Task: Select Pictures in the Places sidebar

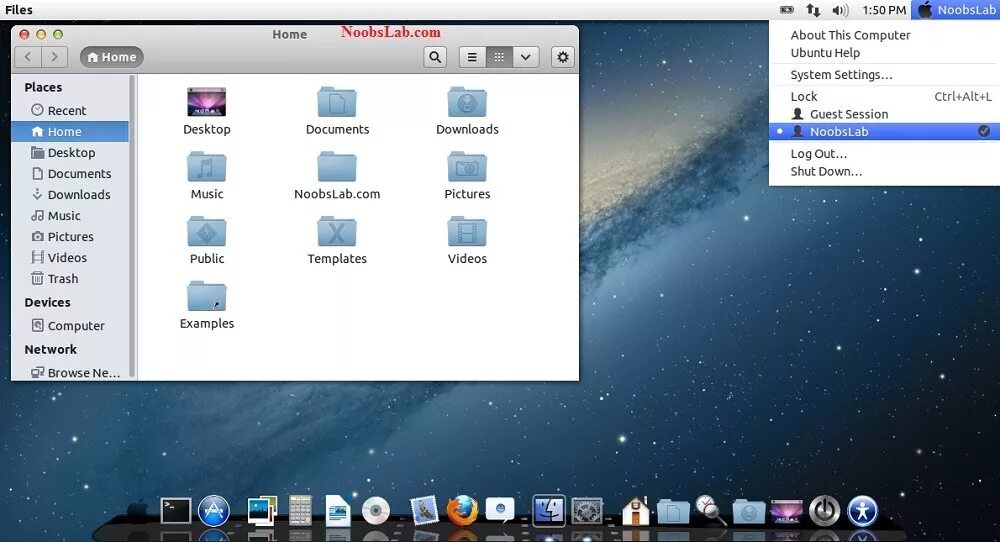Action: 70,237
